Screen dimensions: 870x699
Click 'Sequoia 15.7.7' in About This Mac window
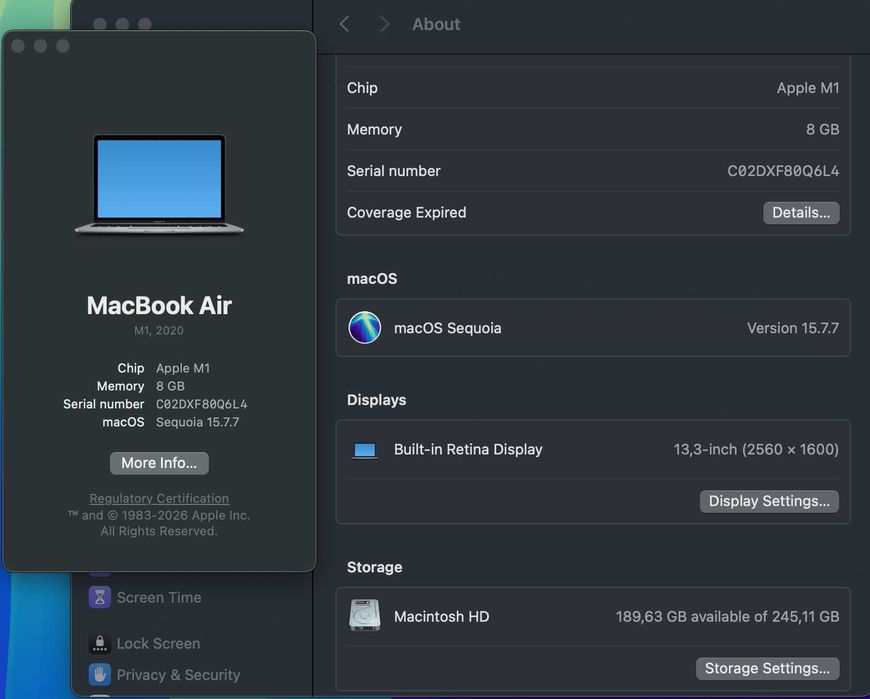click(x=198, y=422)
